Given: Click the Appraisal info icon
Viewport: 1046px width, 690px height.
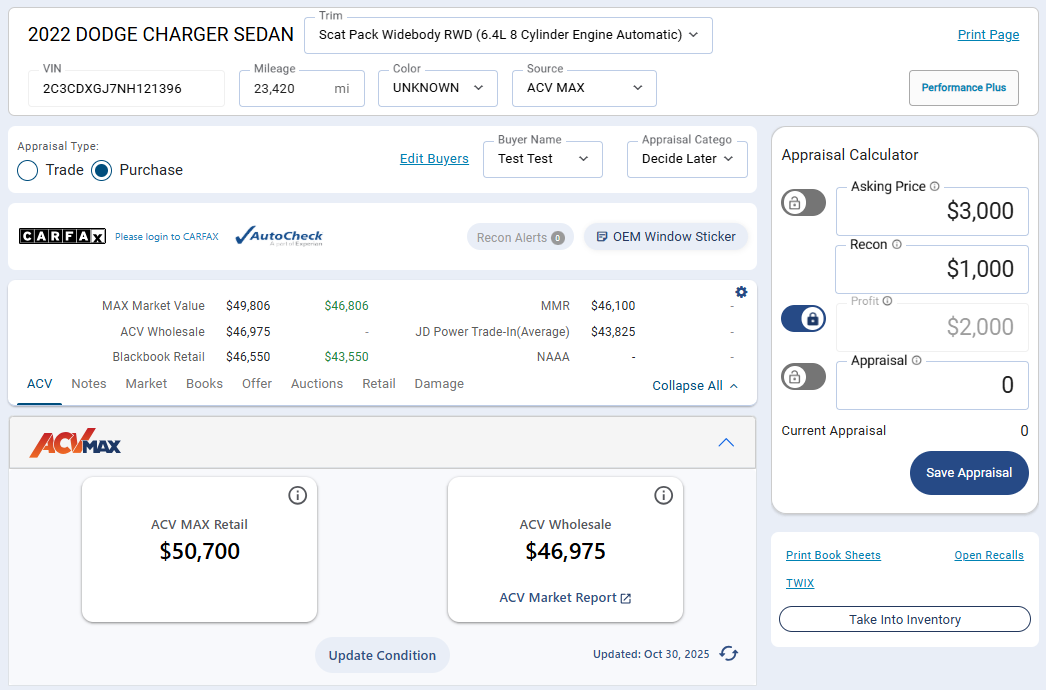Looking at the screenshot, I should point(917,360).
